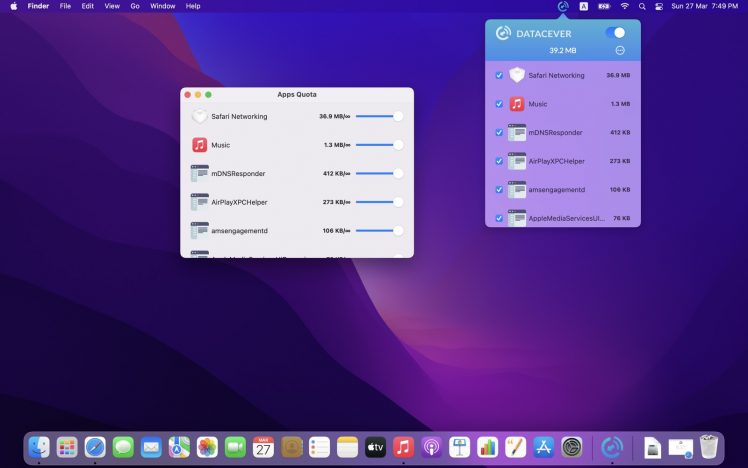This screenshot has height=468, width=748.
Task: Open Spotlight search from the menu bar
Action: (641, 6)
